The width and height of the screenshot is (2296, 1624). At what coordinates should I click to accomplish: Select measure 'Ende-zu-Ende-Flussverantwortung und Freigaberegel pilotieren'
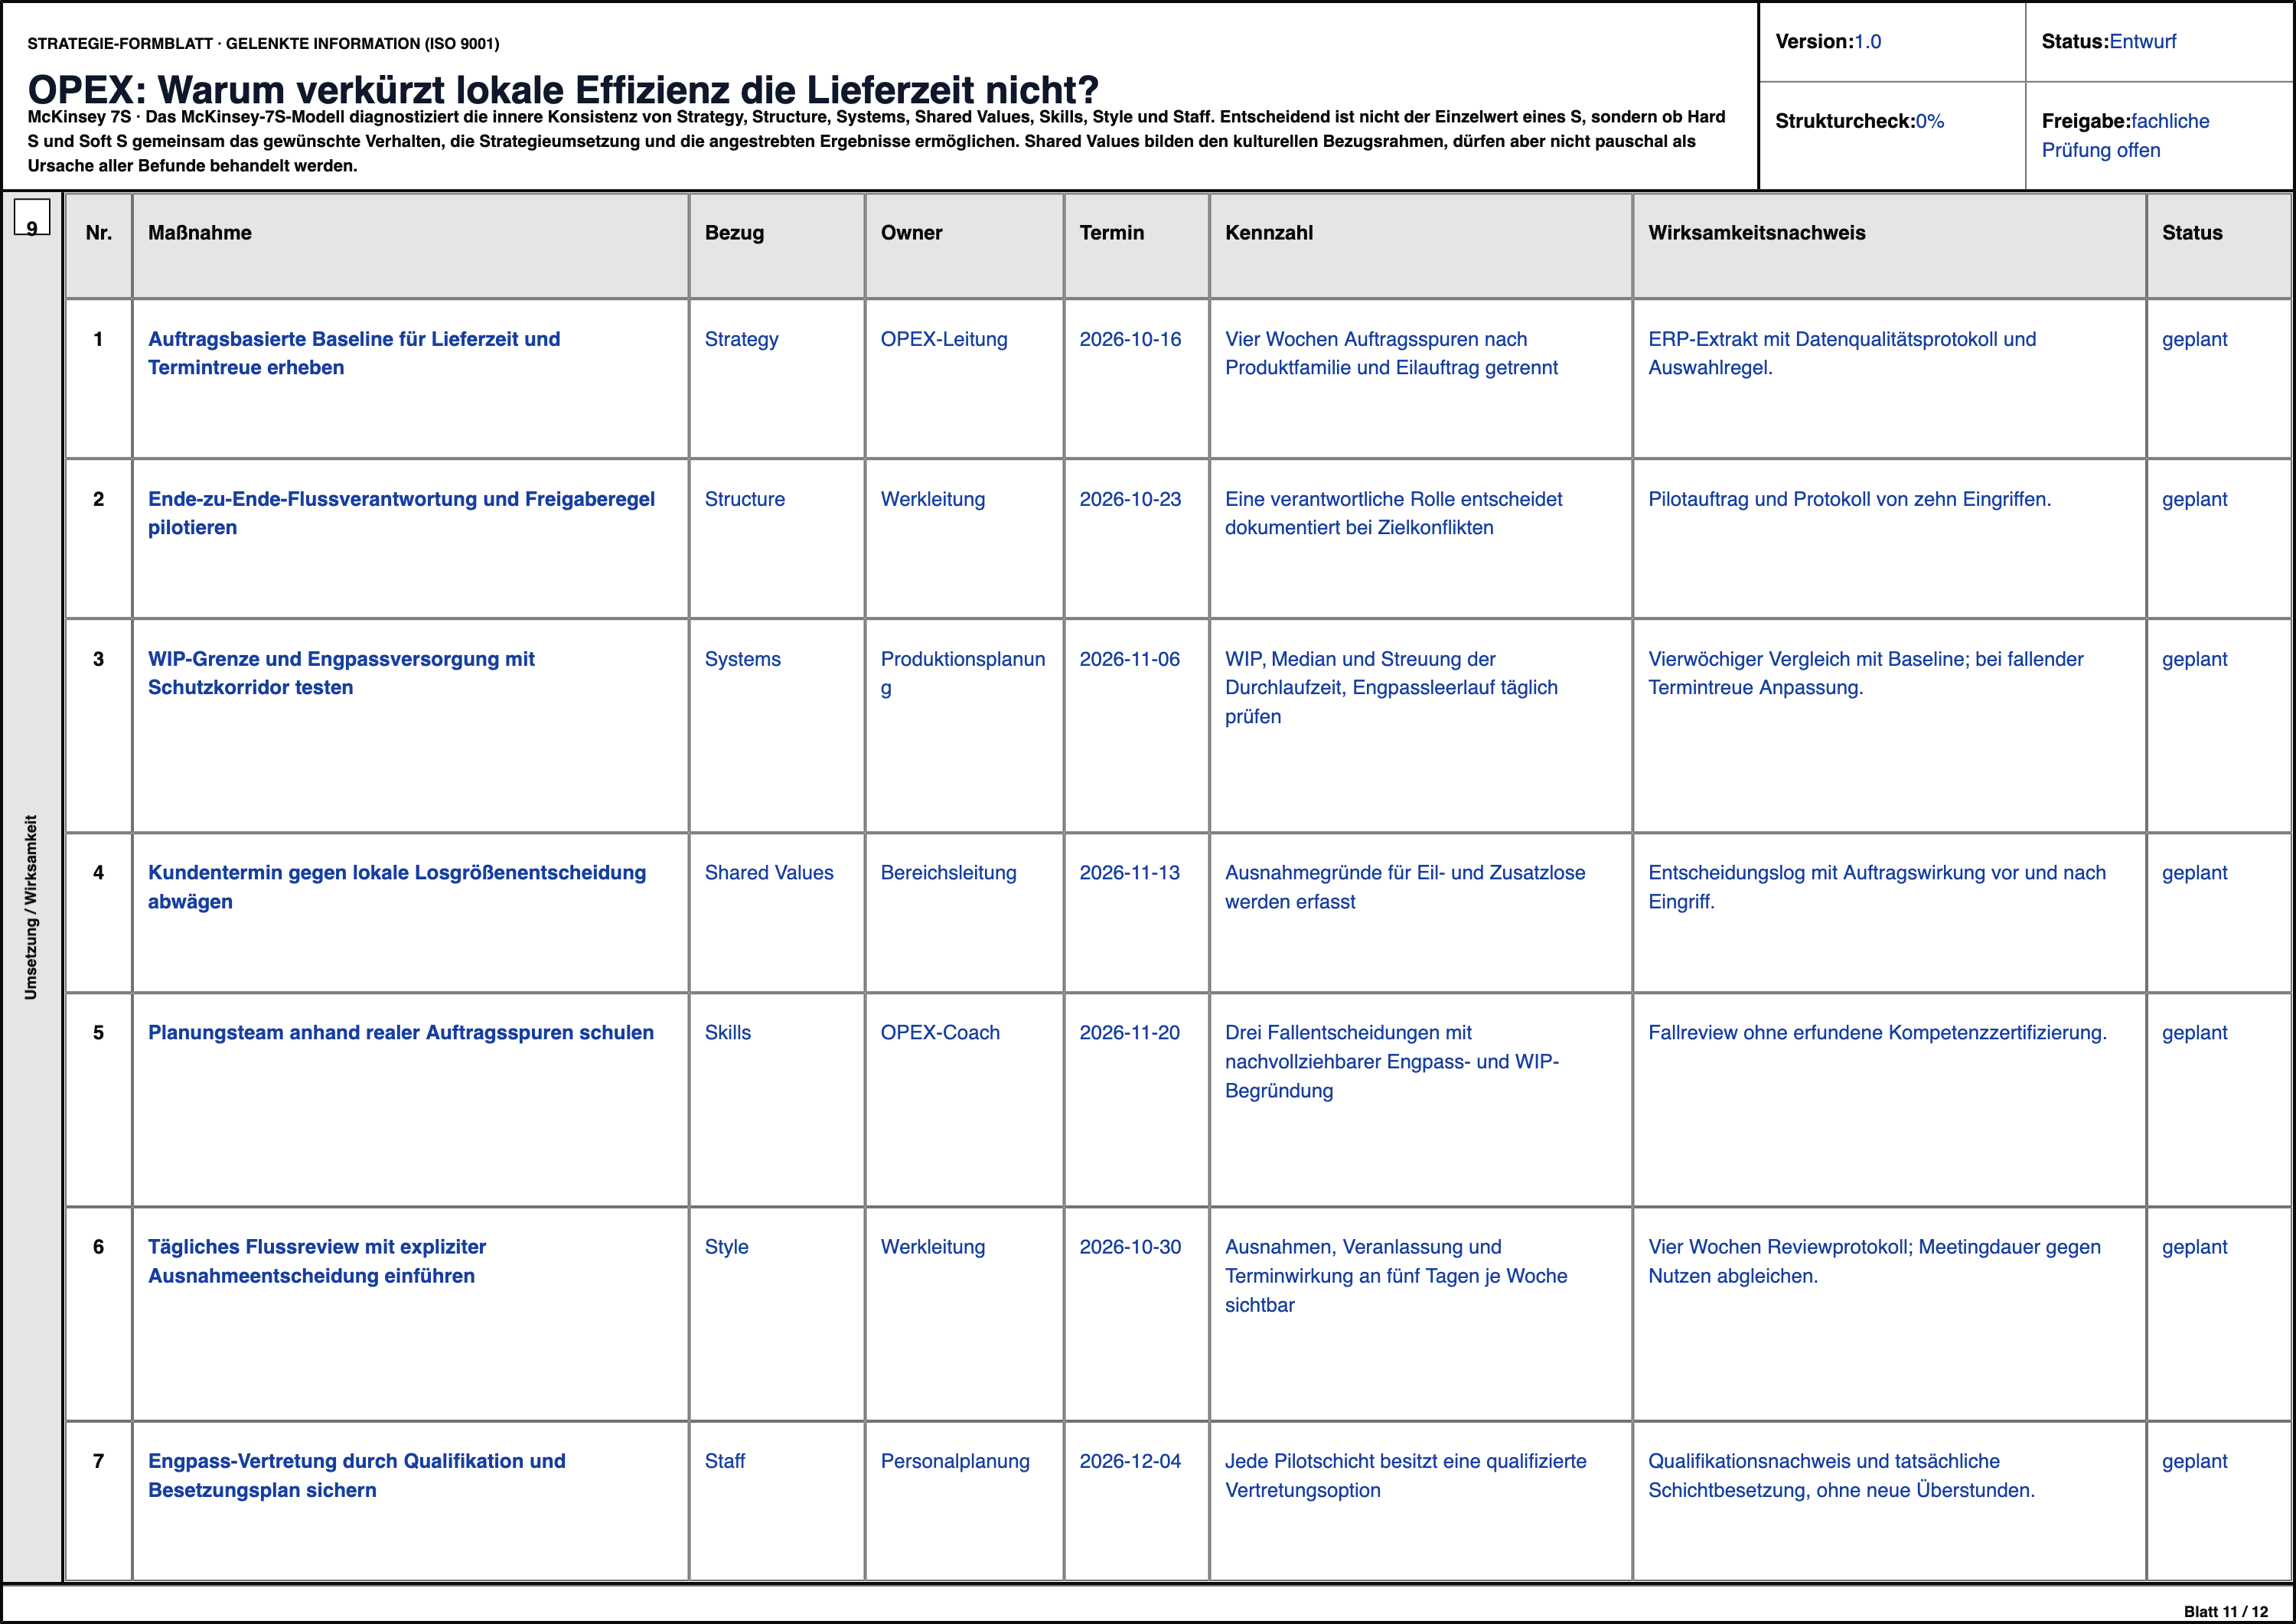(x=401, y=513)
